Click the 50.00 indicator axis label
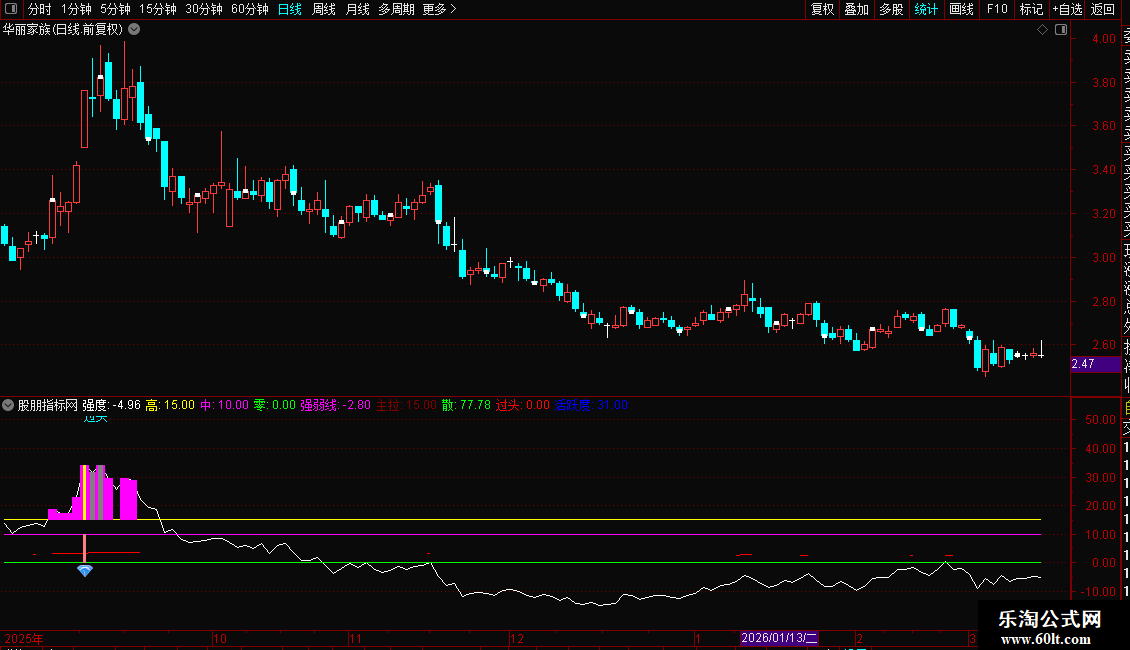 (1100, 419)
